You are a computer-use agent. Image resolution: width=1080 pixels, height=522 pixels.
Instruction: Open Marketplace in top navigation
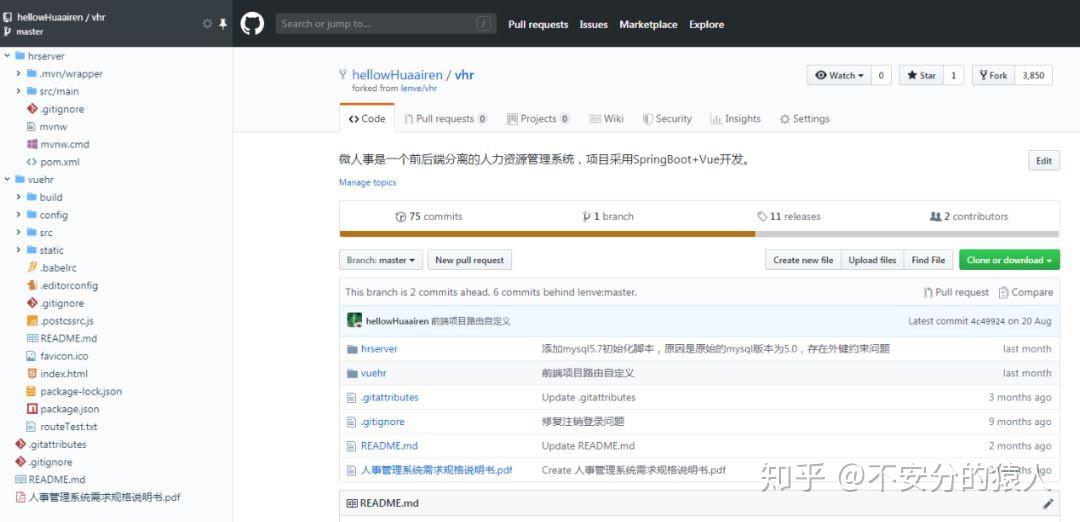pyautogui.click(x=648, y=24)
